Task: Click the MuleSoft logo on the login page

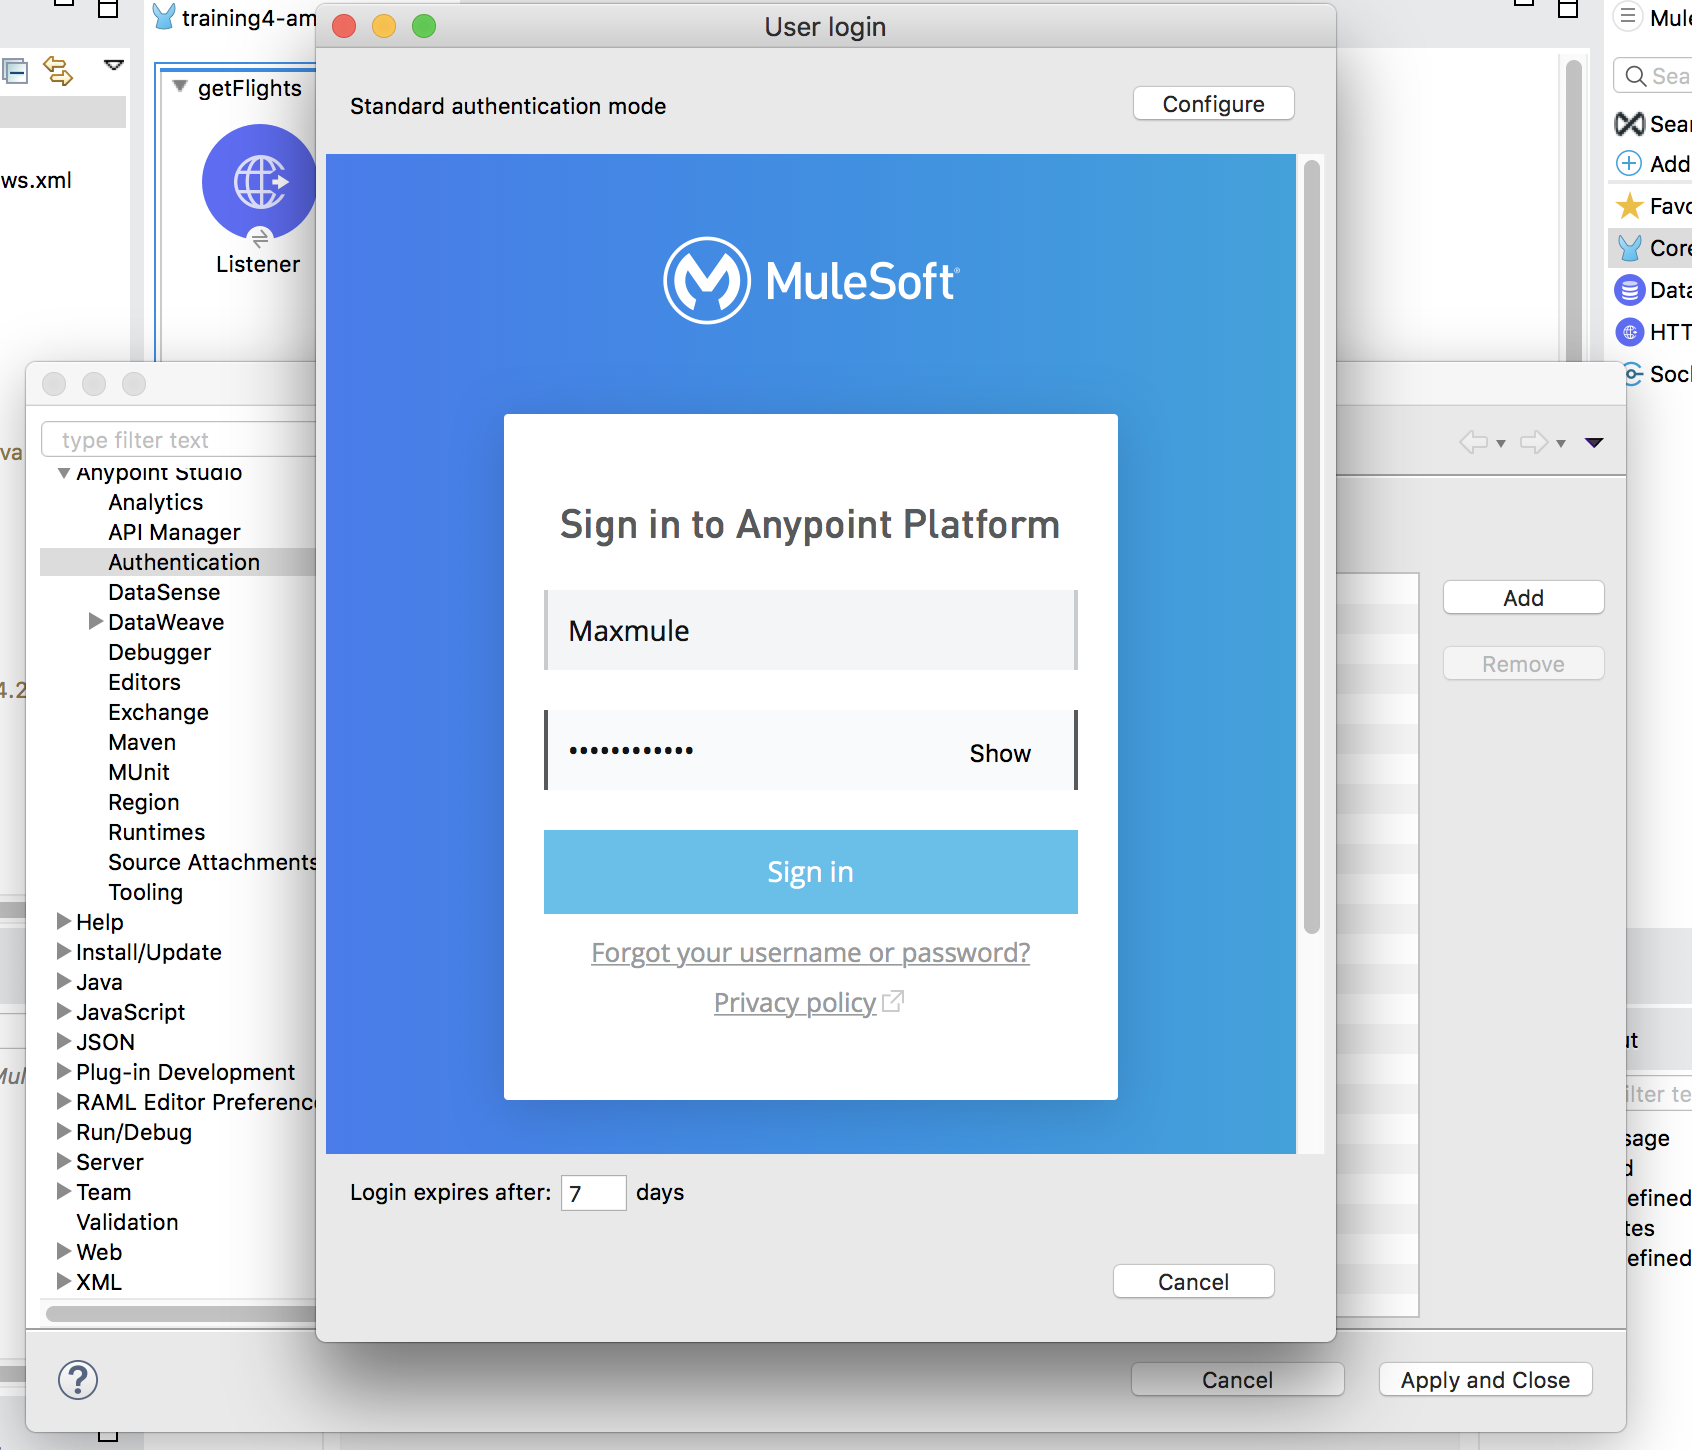Action: (811, 280)
